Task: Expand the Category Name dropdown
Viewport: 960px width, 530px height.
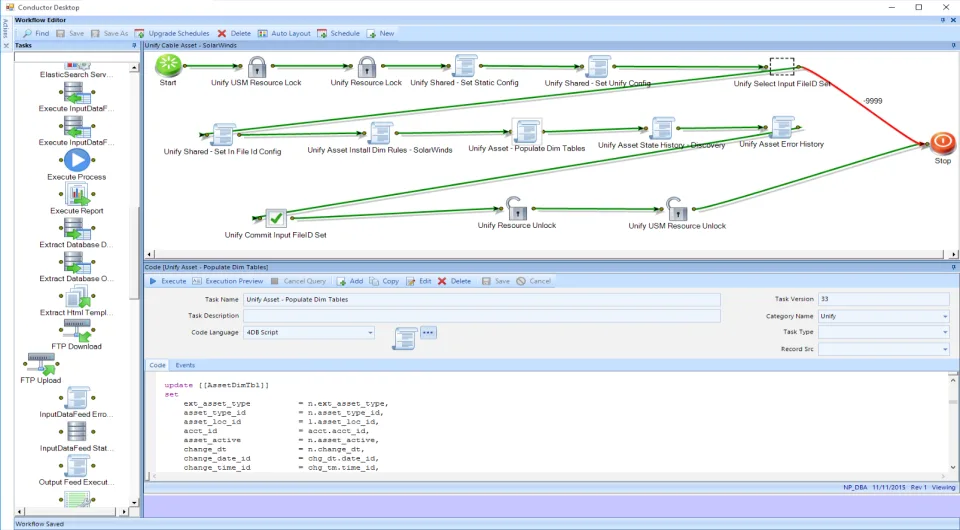Action: pyautogui.click(x=883, y=316)
